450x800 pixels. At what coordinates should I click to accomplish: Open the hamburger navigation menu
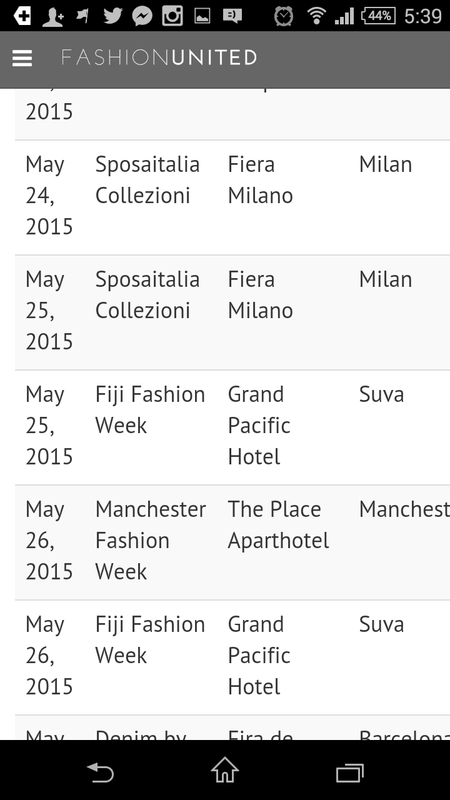point(22,58)
